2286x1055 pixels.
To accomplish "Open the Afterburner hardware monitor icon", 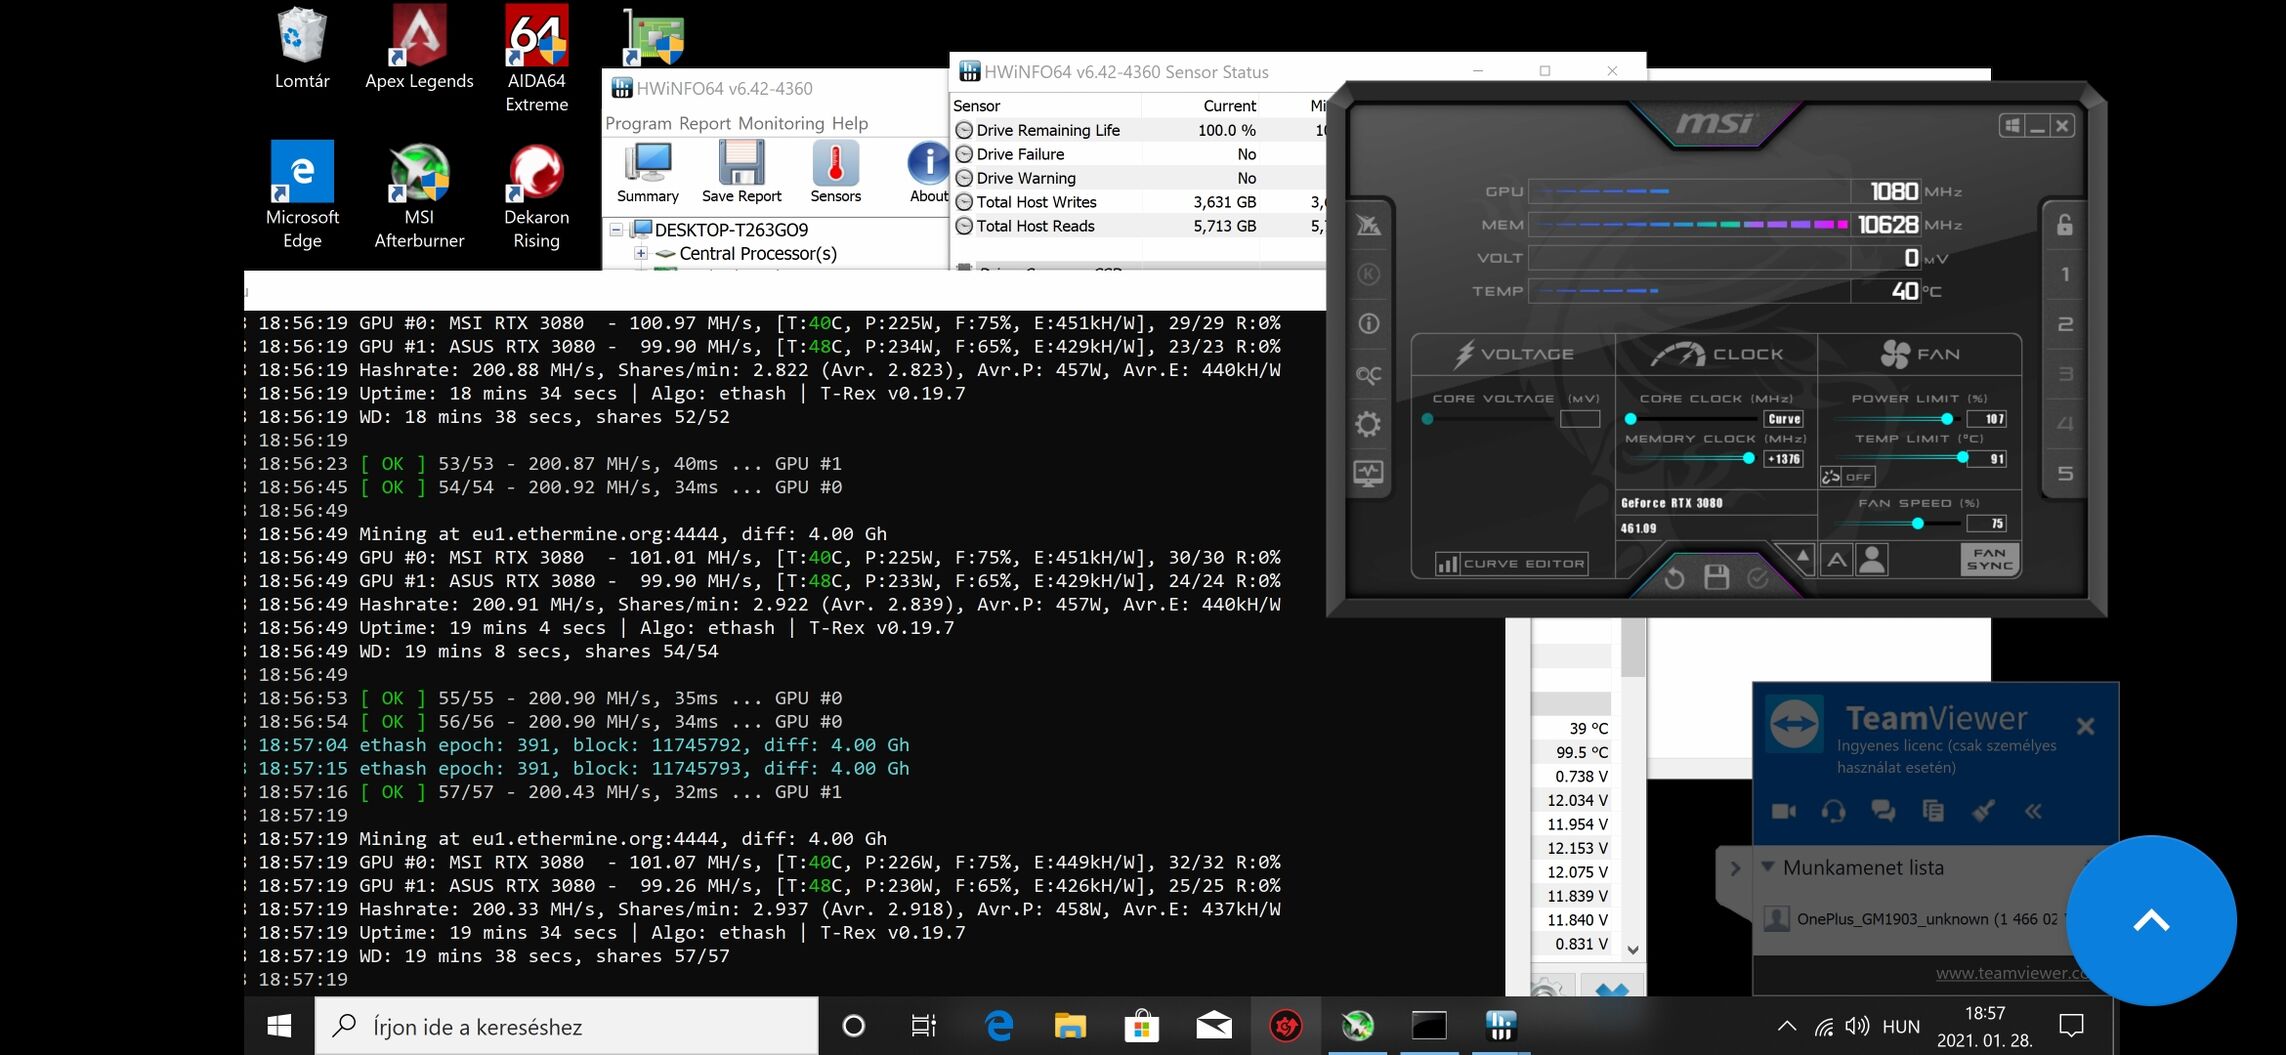I will 1368,472.
